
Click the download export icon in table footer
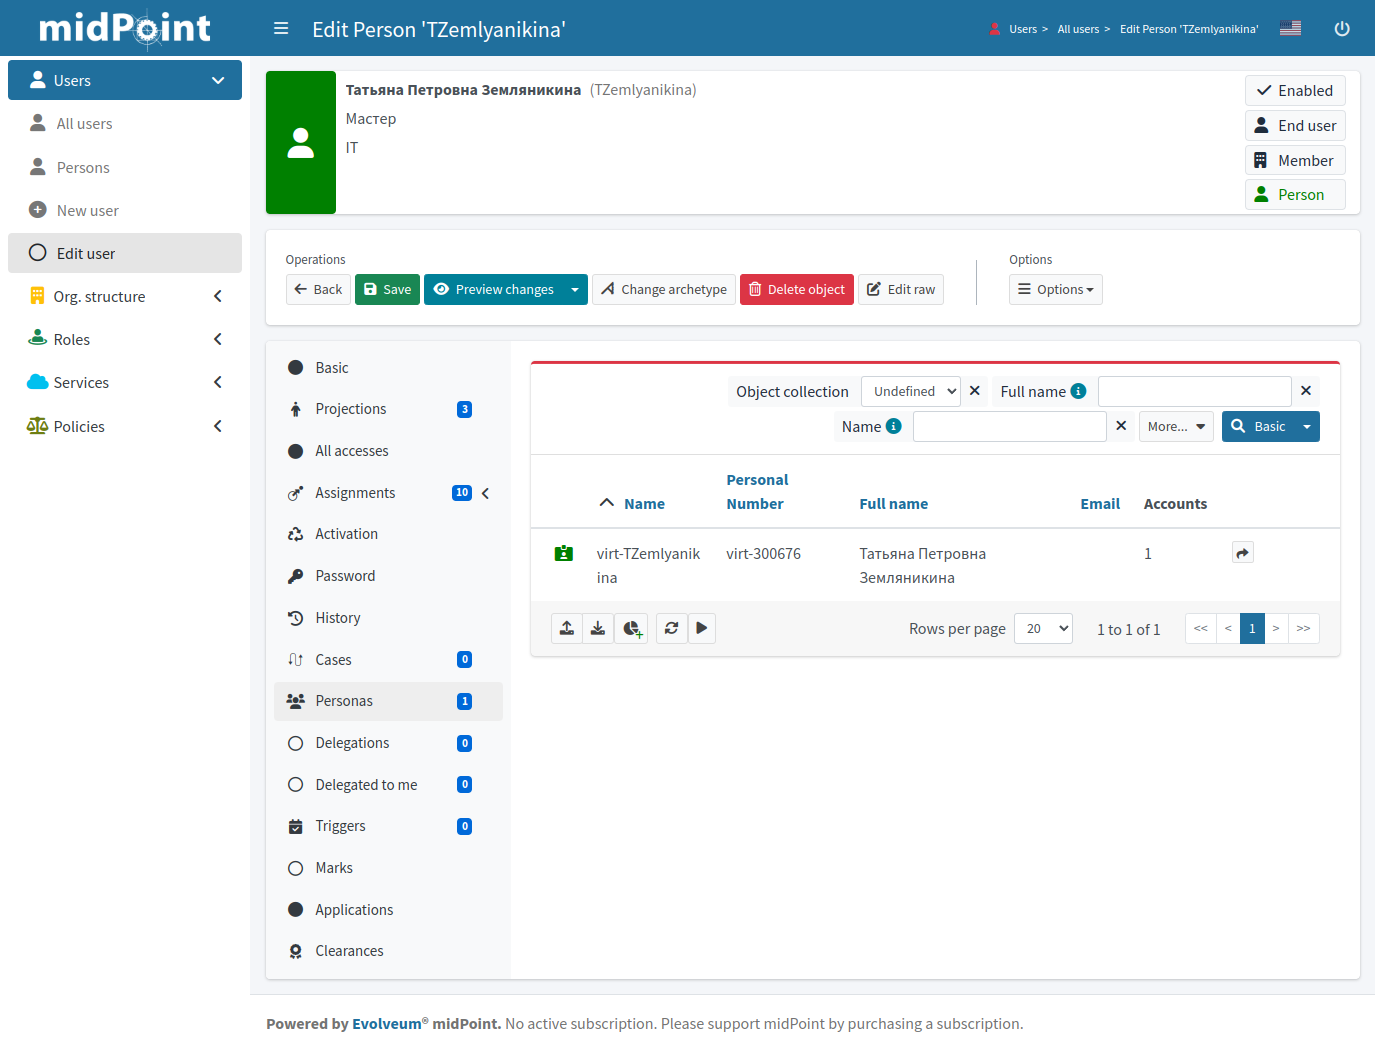tap(598, 628)
